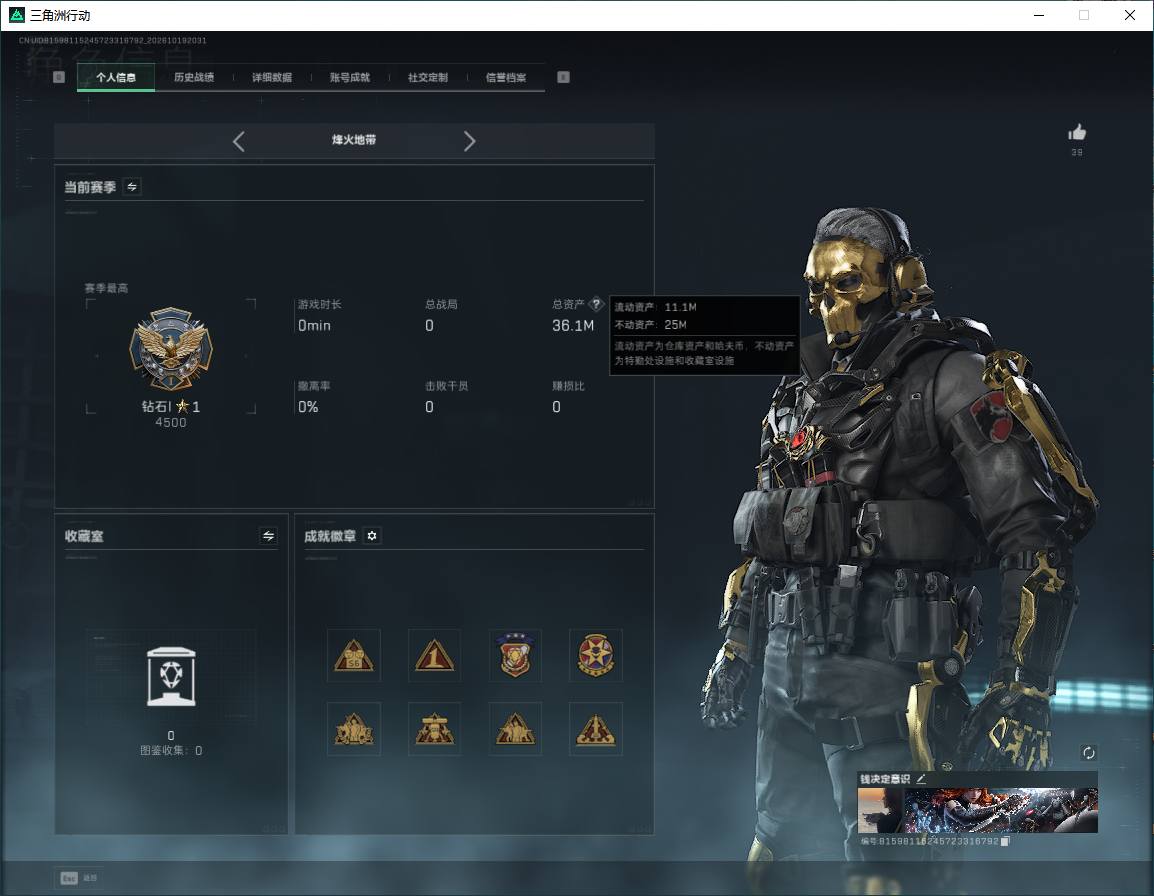Viewport: 1154px width, 896px height.
Task: Click the 0% 撤离率 value
Action: 308,406
